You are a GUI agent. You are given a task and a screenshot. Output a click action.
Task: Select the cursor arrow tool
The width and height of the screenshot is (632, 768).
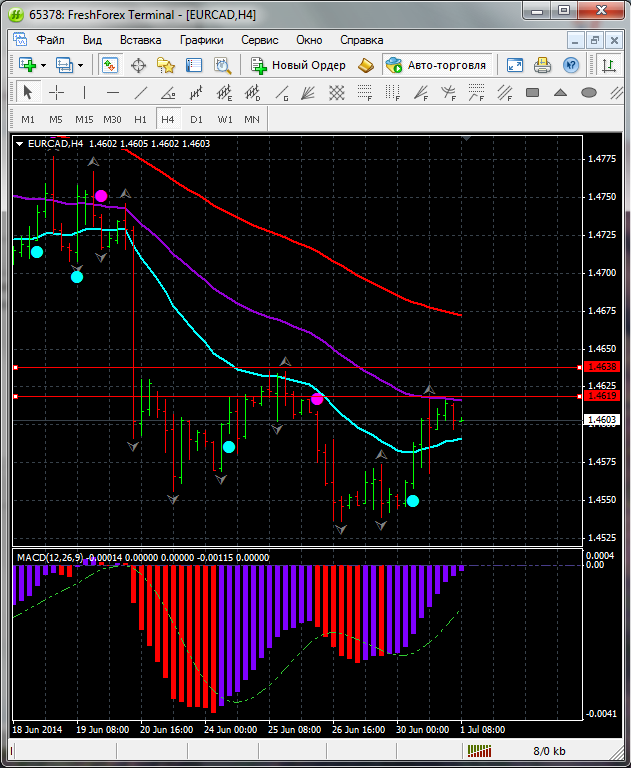(27, 93)
